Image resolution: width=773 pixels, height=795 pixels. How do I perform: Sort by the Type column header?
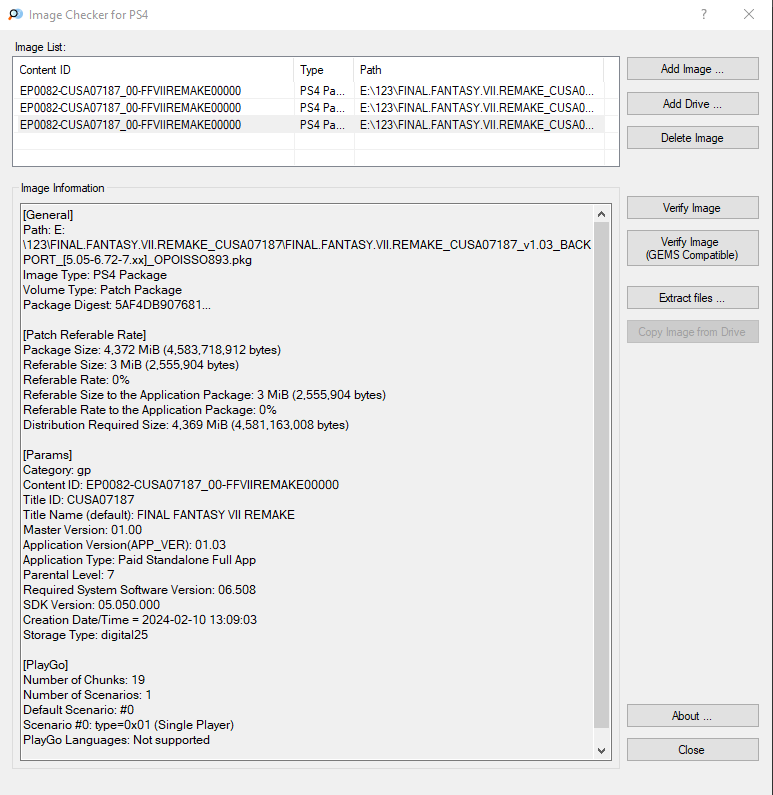tap(323, 70)
